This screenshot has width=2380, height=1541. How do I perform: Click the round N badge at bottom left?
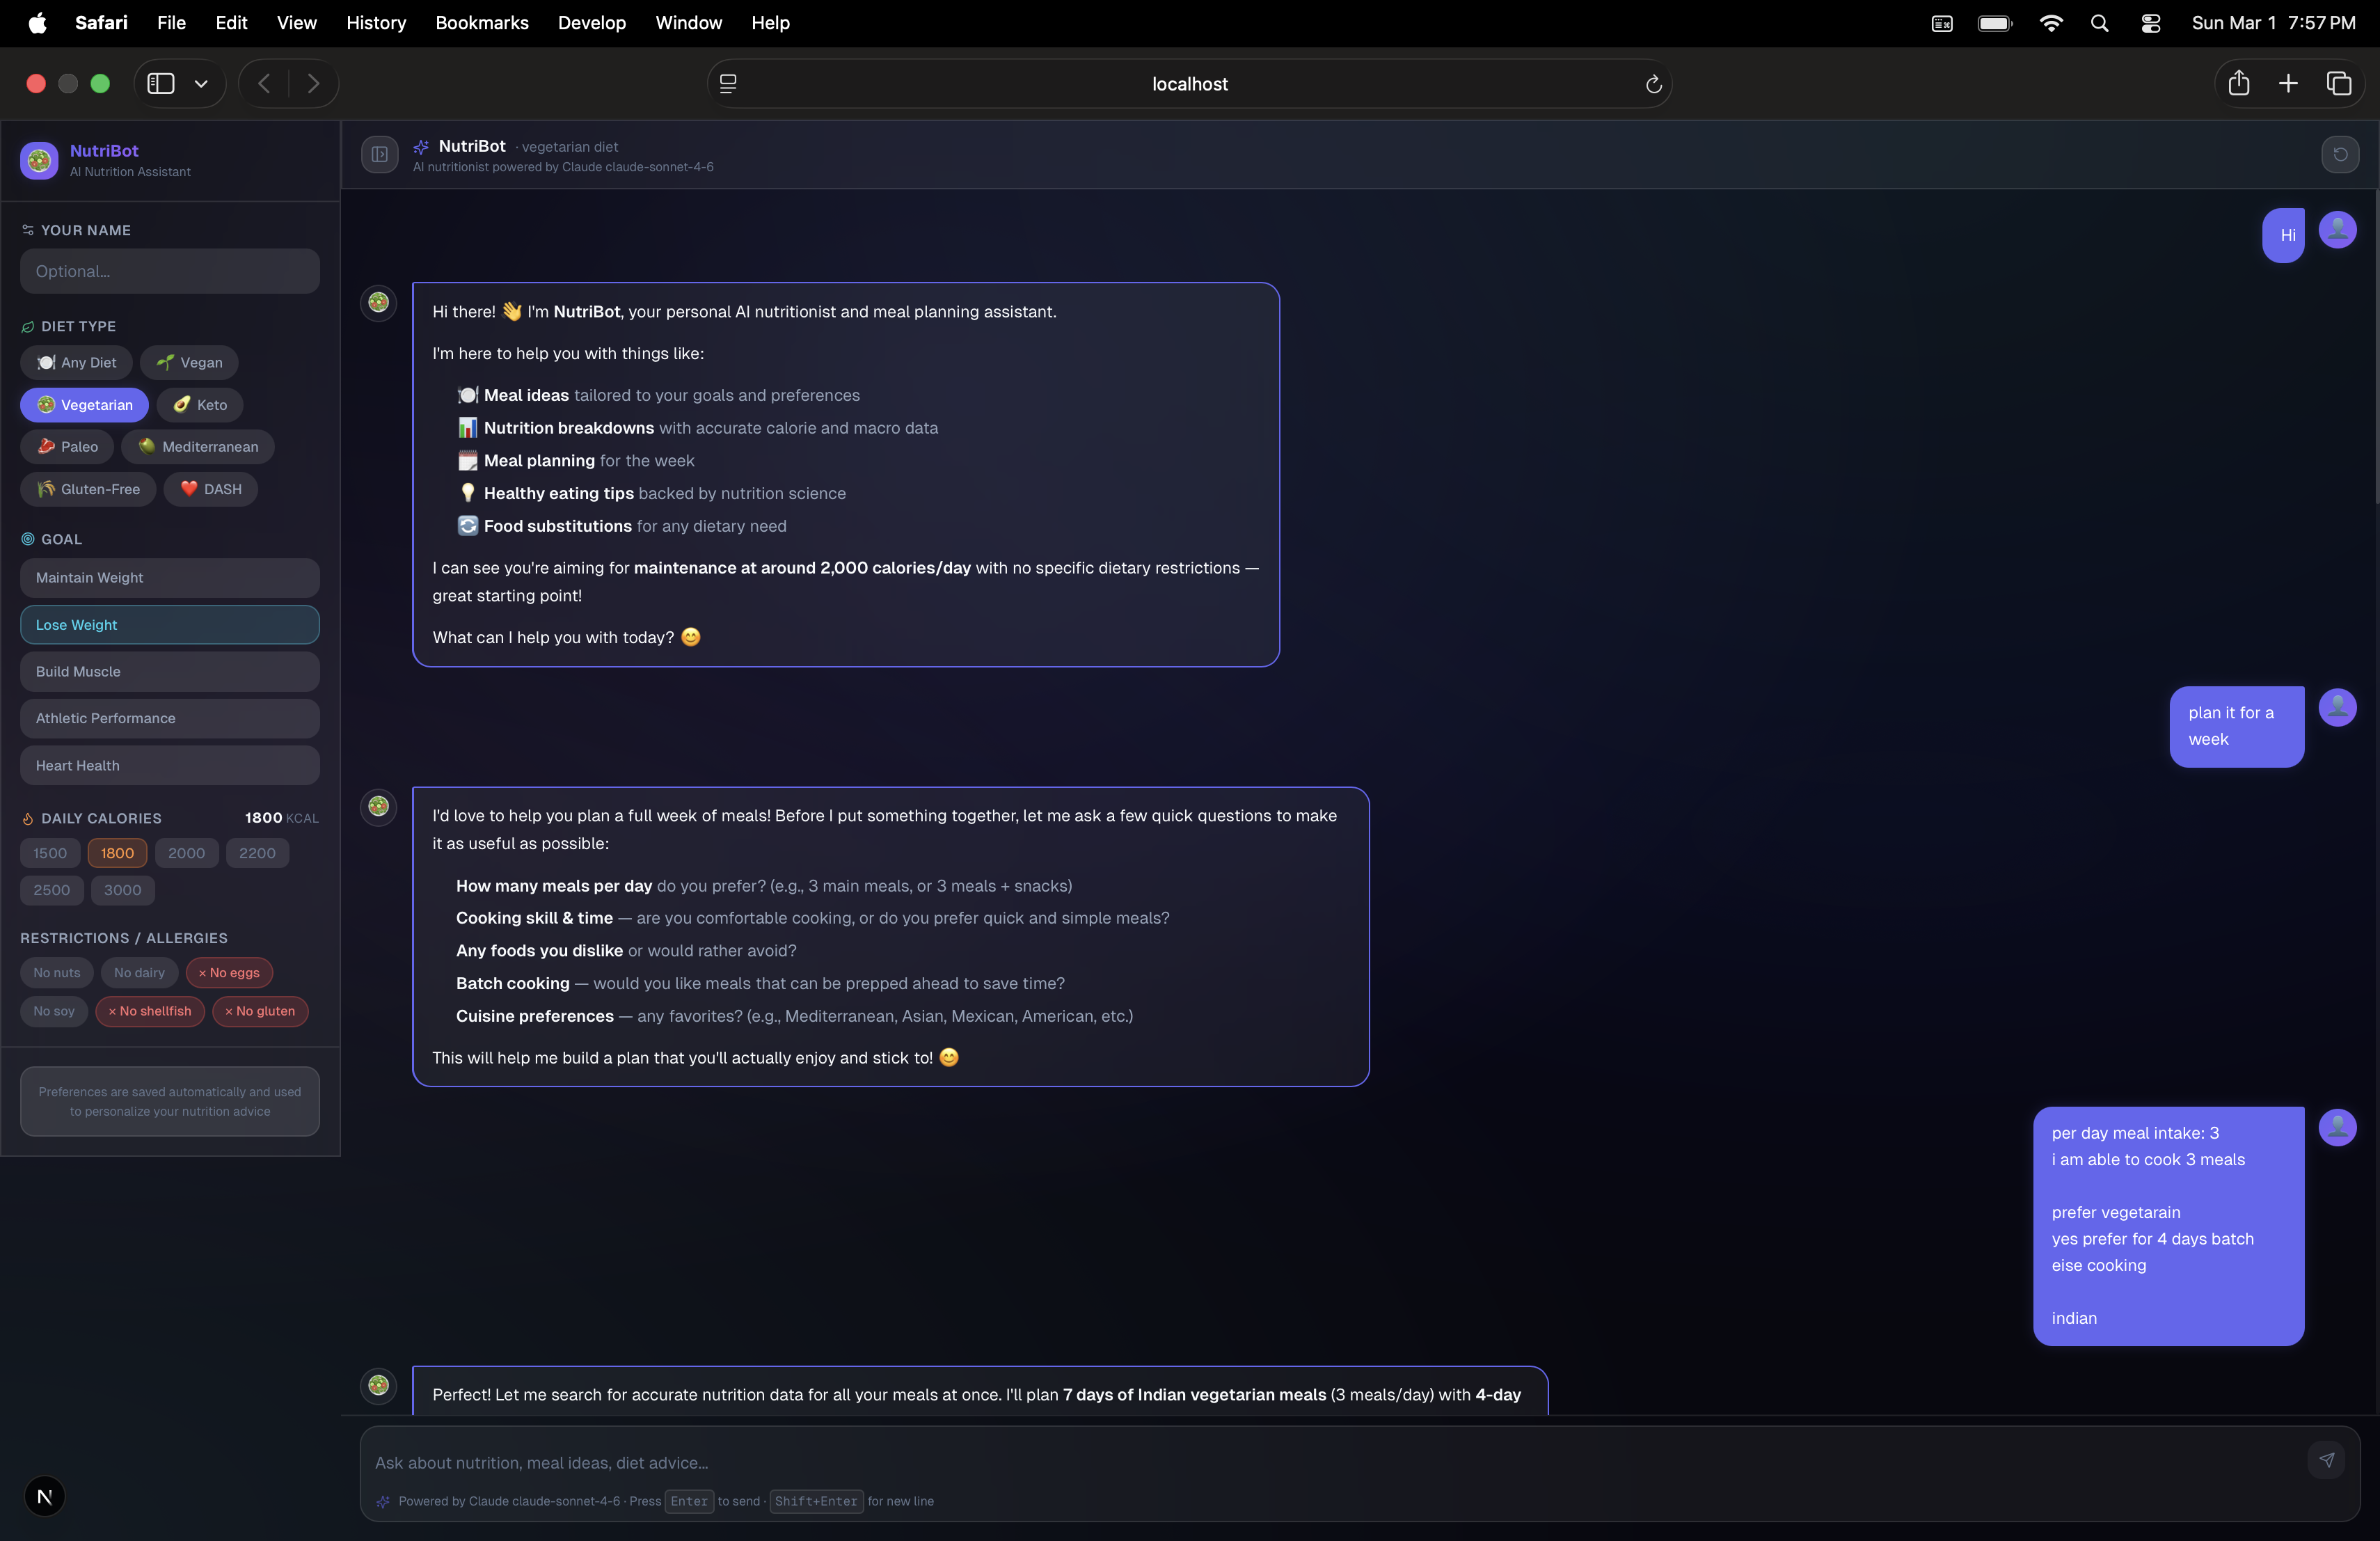click(x=44, y=1497)
